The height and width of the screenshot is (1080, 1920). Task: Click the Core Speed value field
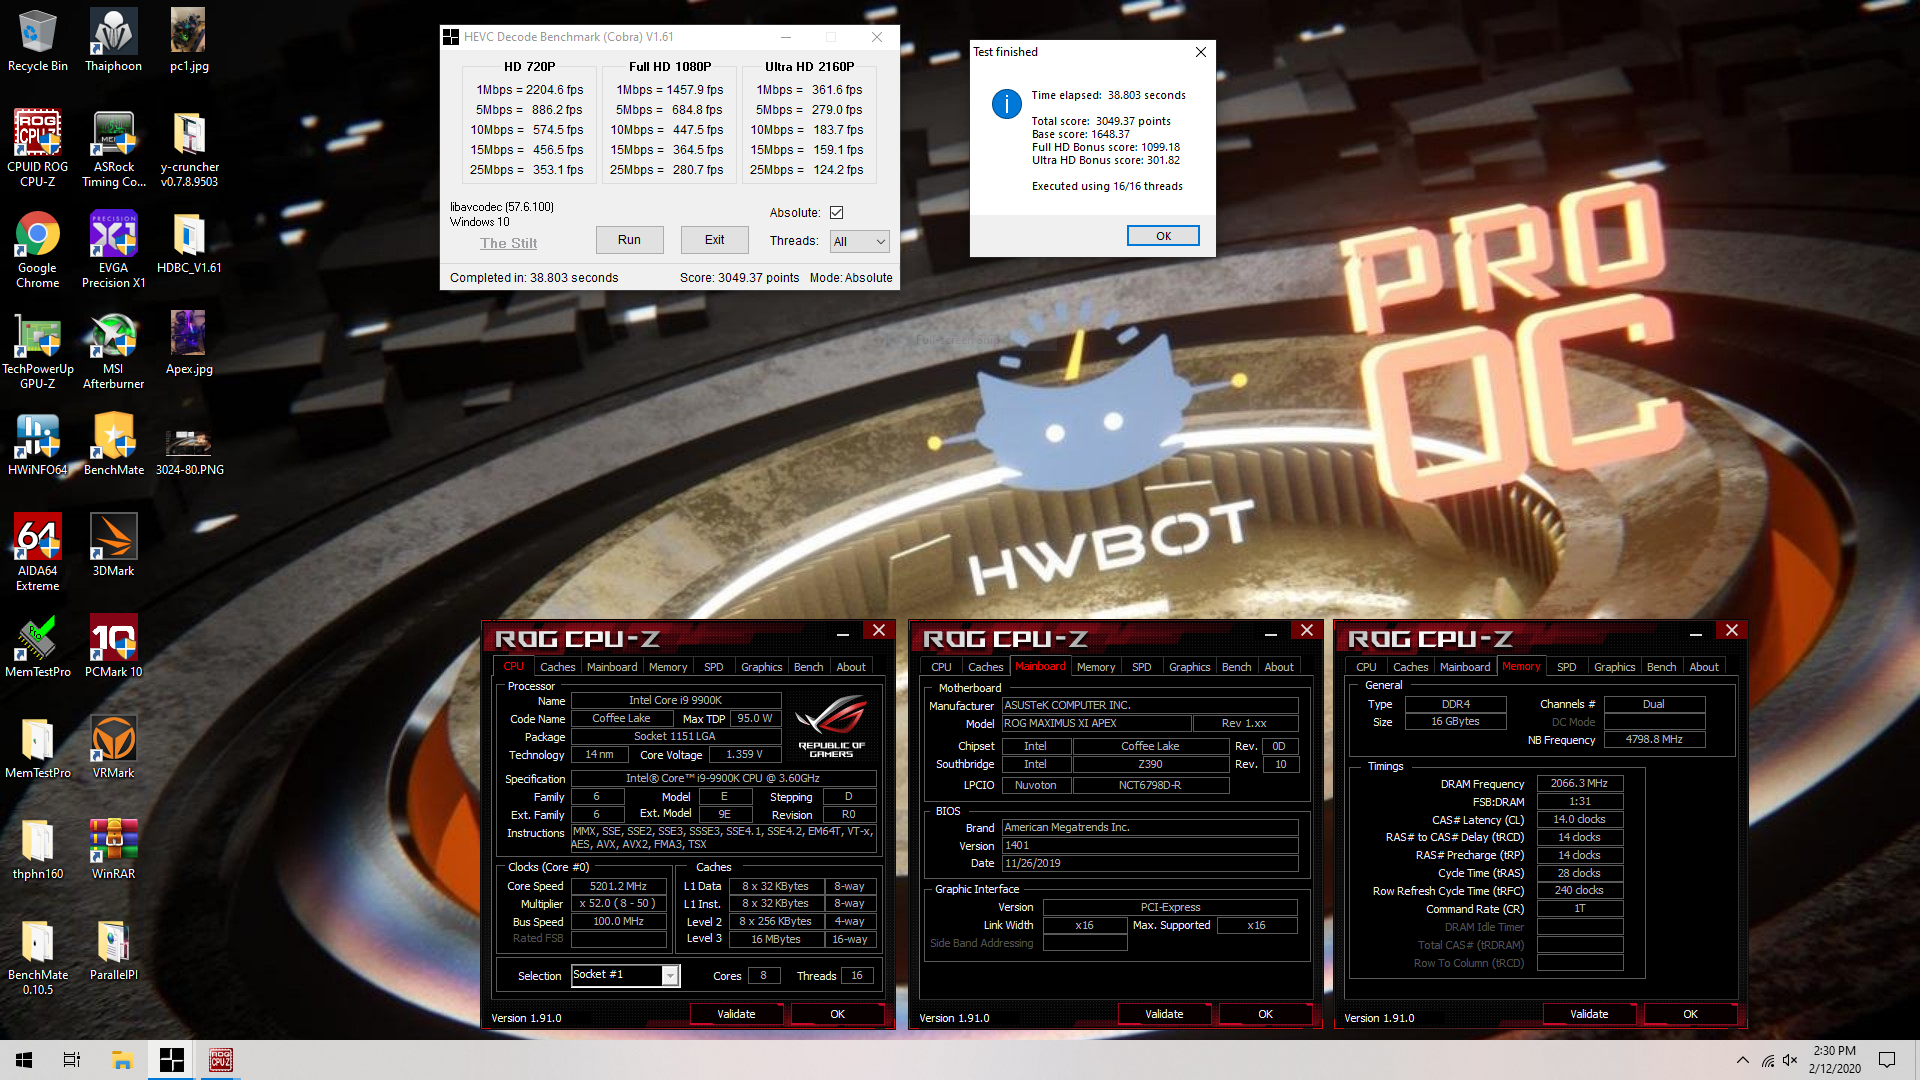click(618, 886)
